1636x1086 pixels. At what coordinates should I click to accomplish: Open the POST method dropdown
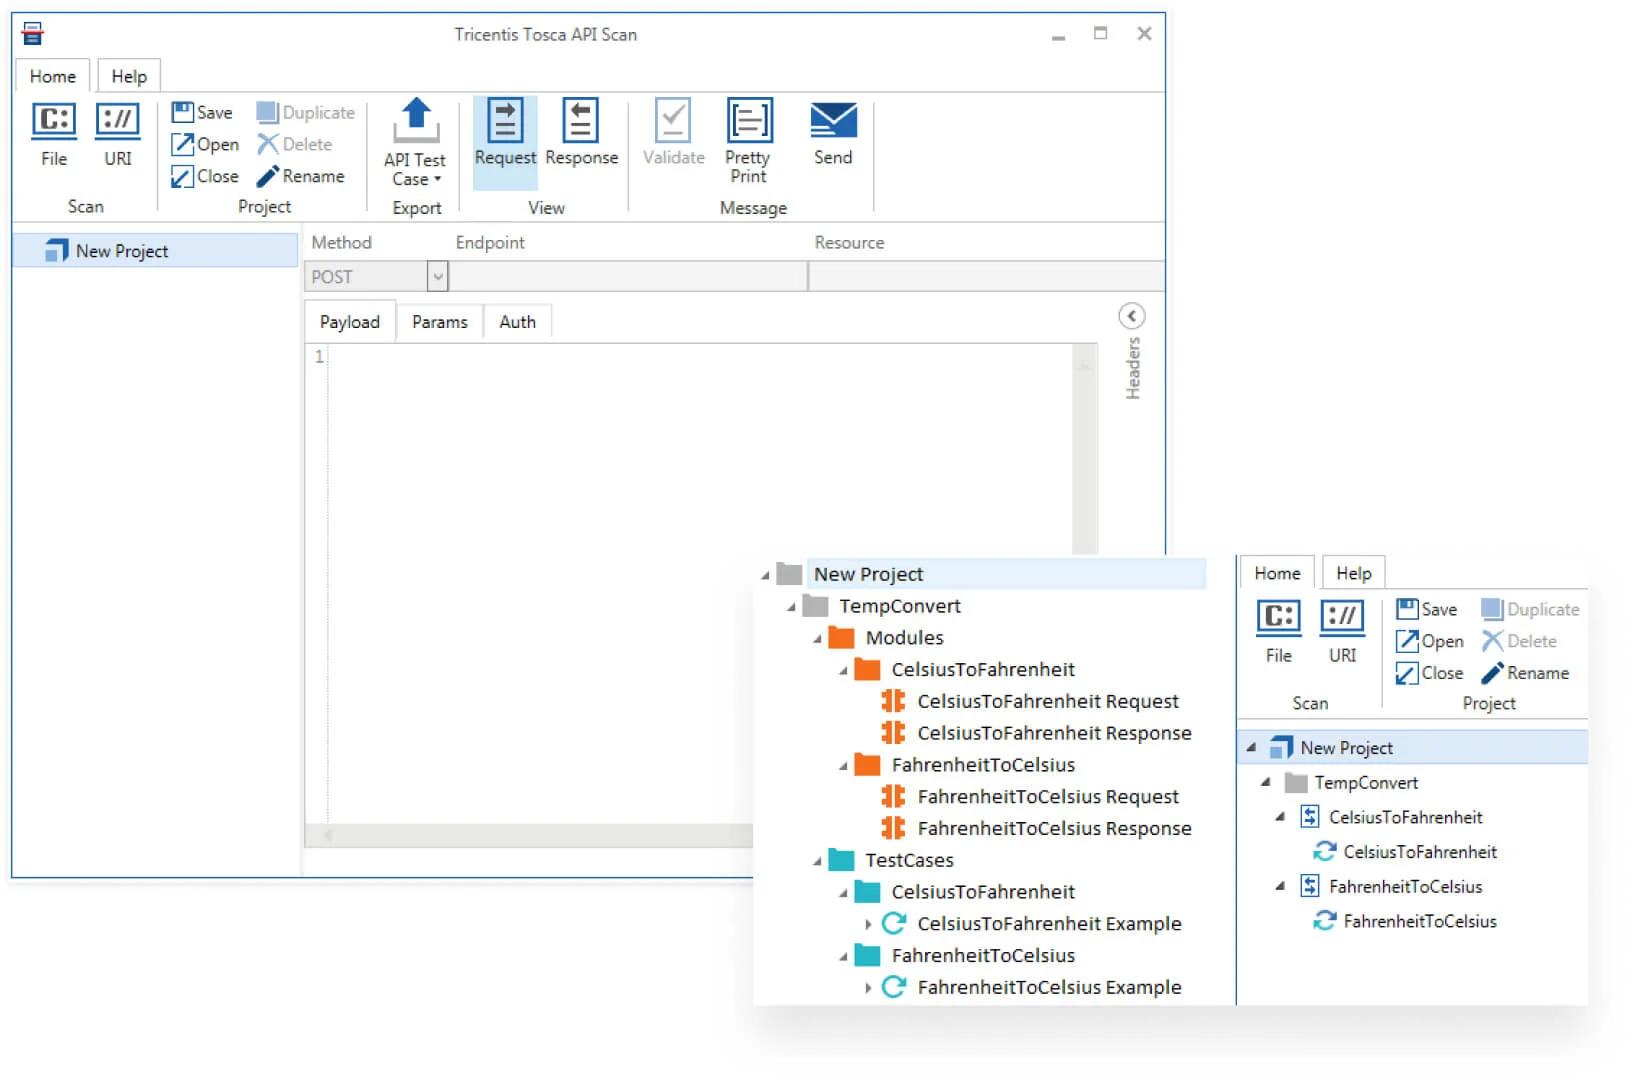tap(437, 277)
